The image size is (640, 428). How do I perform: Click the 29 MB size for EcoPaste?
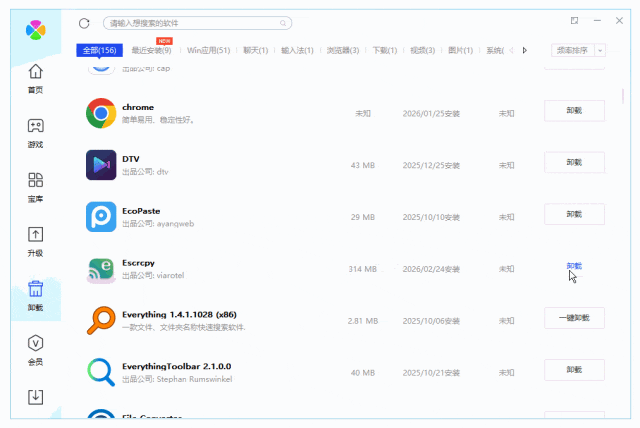(x=362, y=217)
